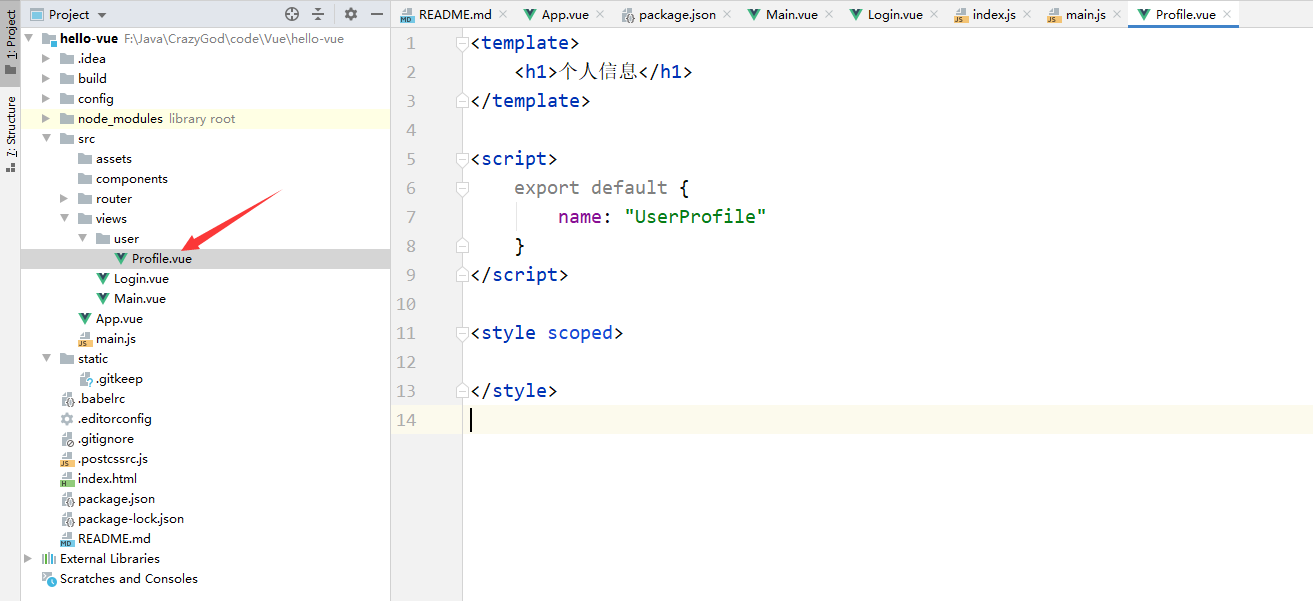The image size is (1313, 601).
Task: Select the assets folder
Action: pos(113,159)
